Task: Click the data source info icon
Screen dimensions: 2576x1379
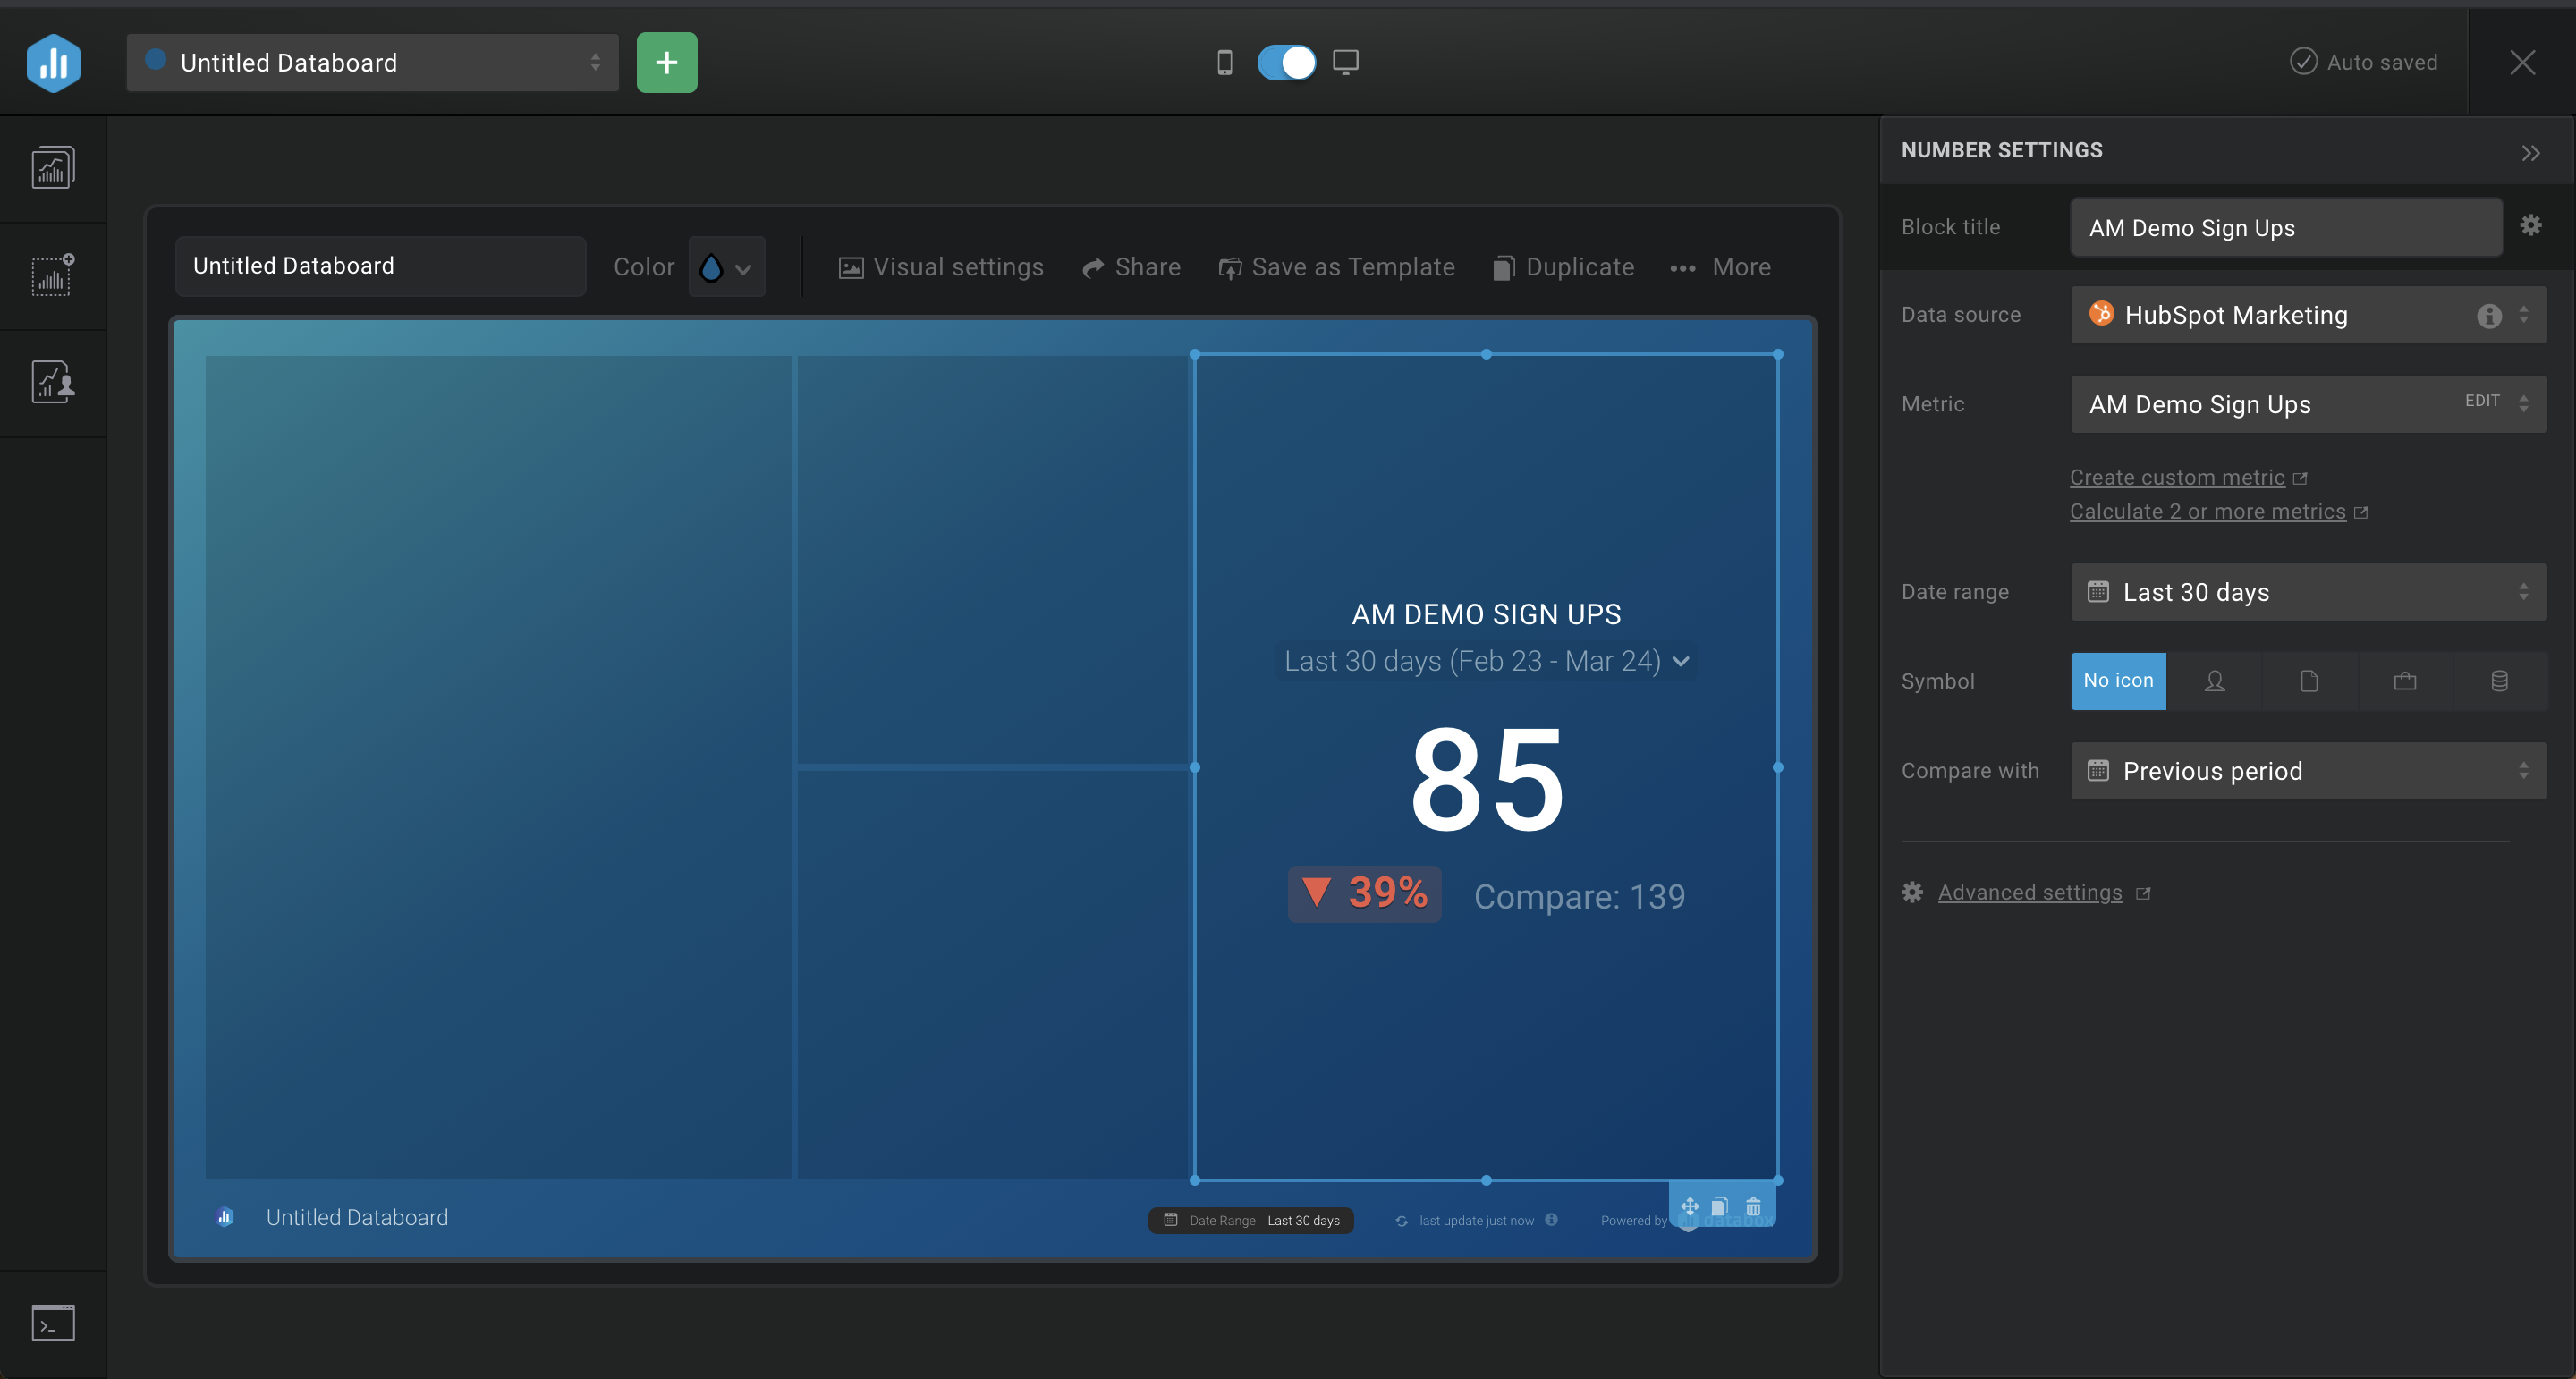Action: click(2489, 316)
